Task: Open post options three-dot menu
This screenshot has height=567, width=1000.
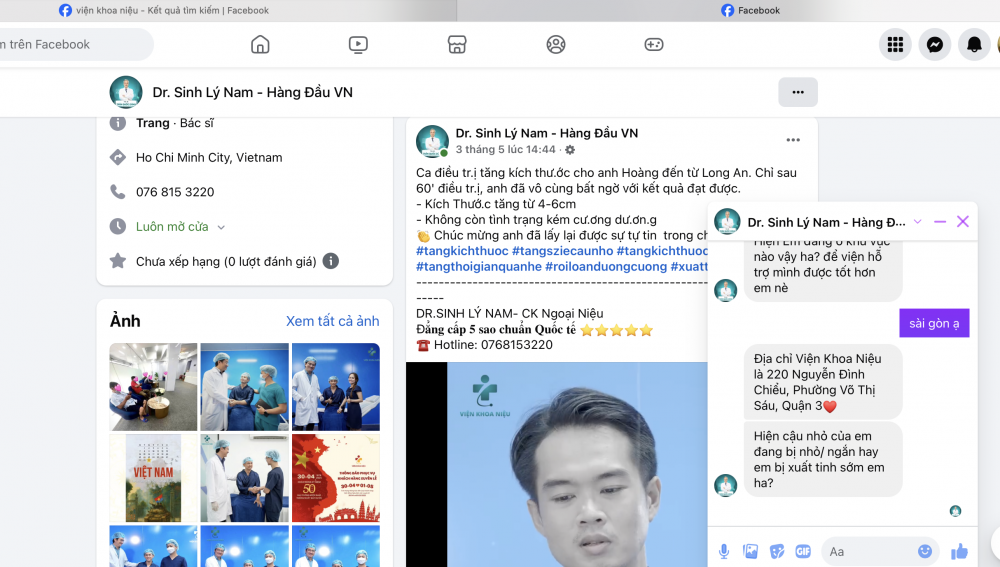Action: 793,140
